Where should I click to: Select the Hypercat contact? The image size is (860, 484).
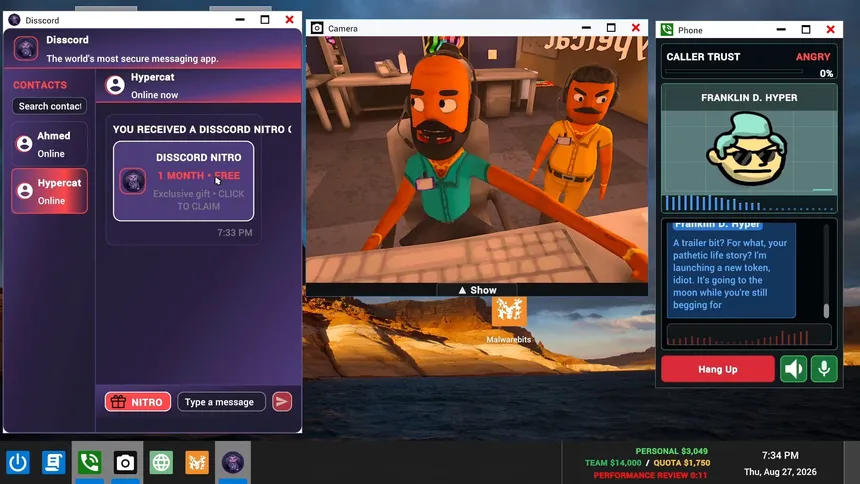[49, 191]
